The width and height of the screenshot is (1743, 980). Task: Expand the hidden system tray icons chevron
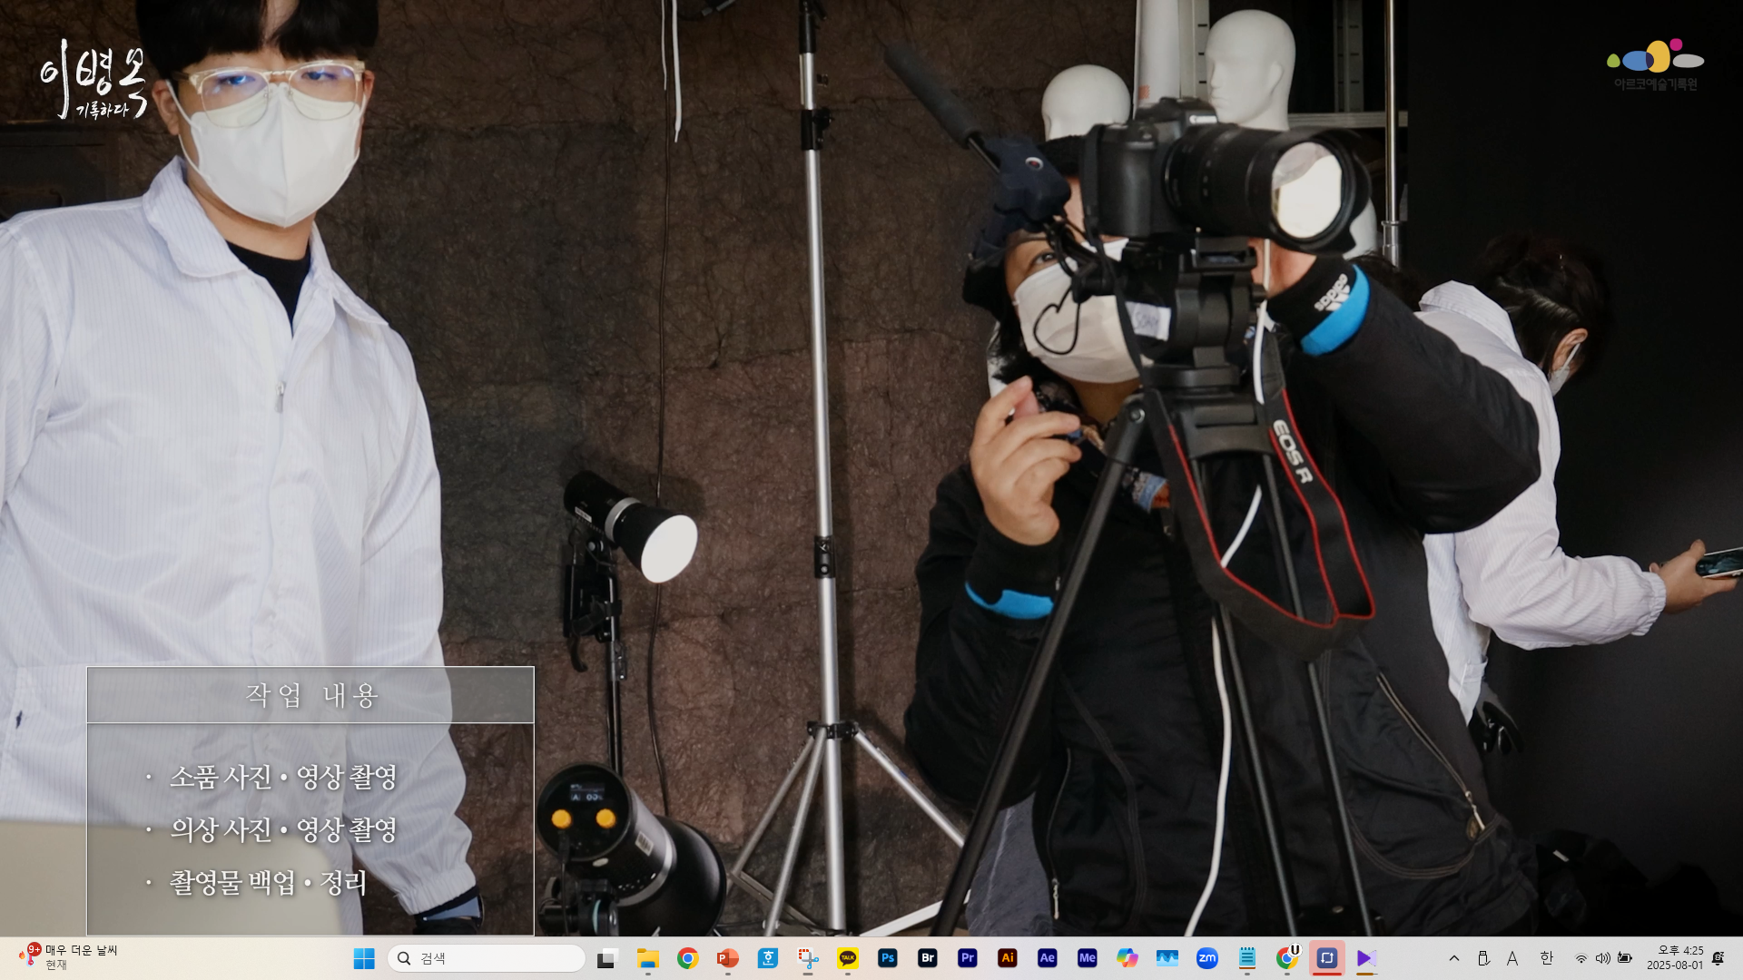click(x=1454, y=958)
